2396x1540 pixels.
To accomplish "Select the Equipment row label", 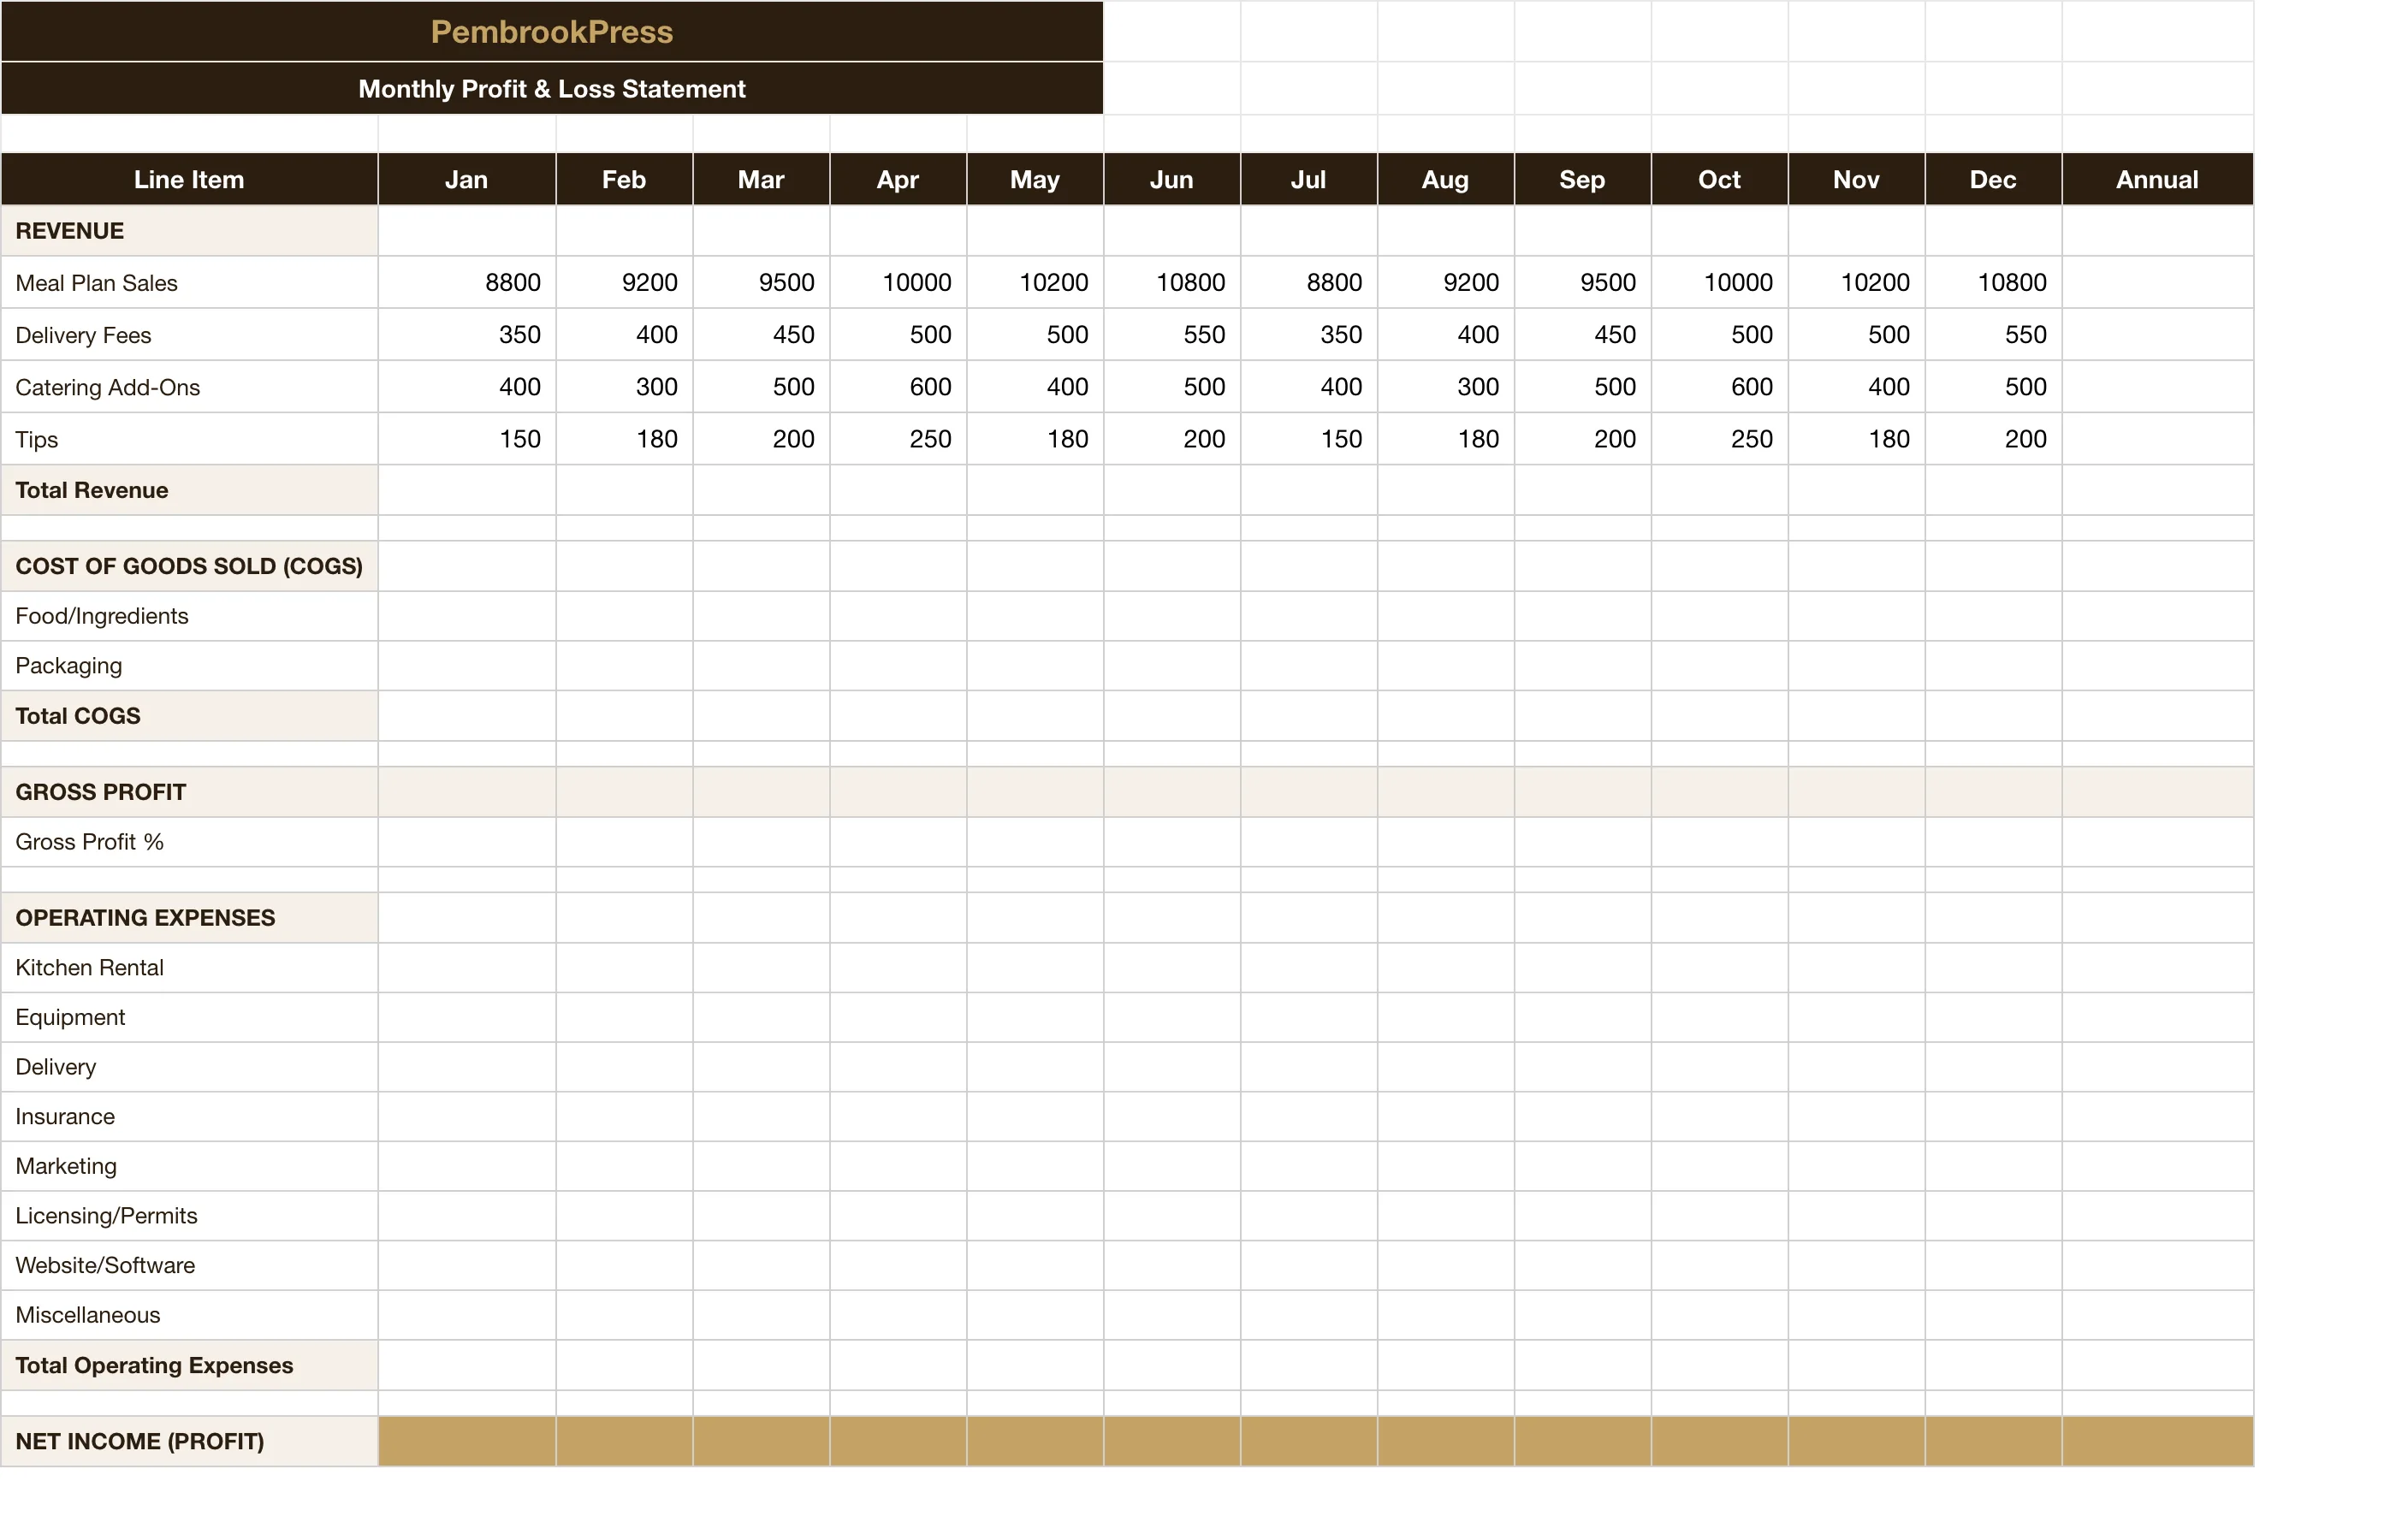I will point(189,1017).
